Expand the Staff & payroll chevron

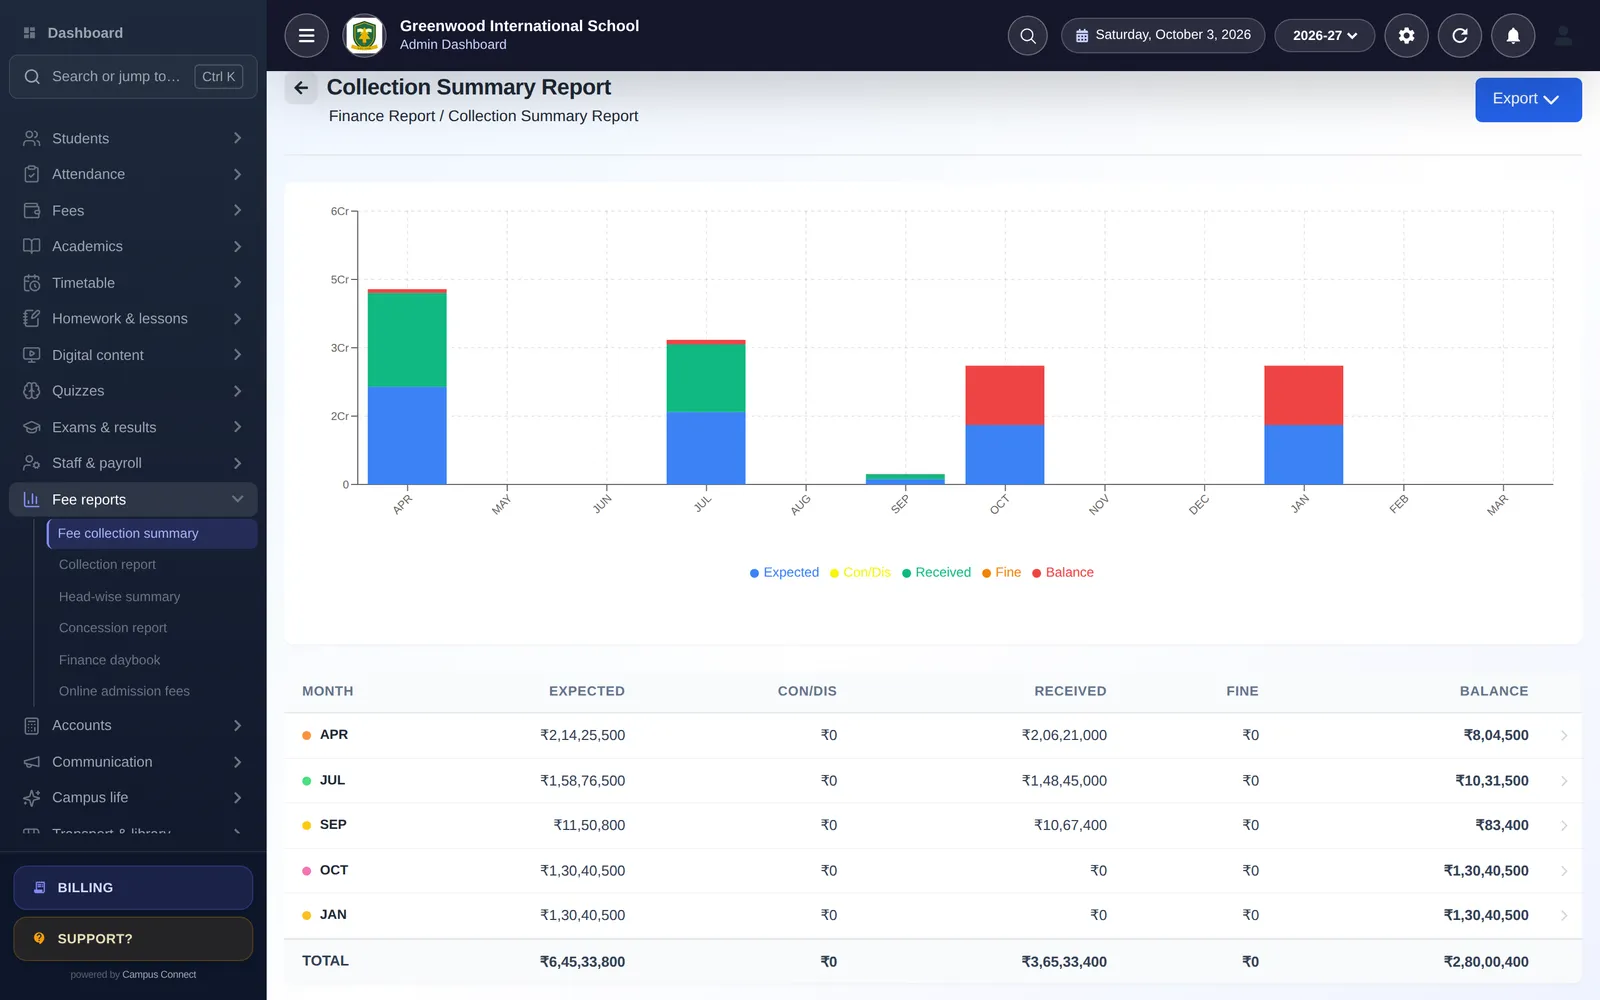[237, 463]
